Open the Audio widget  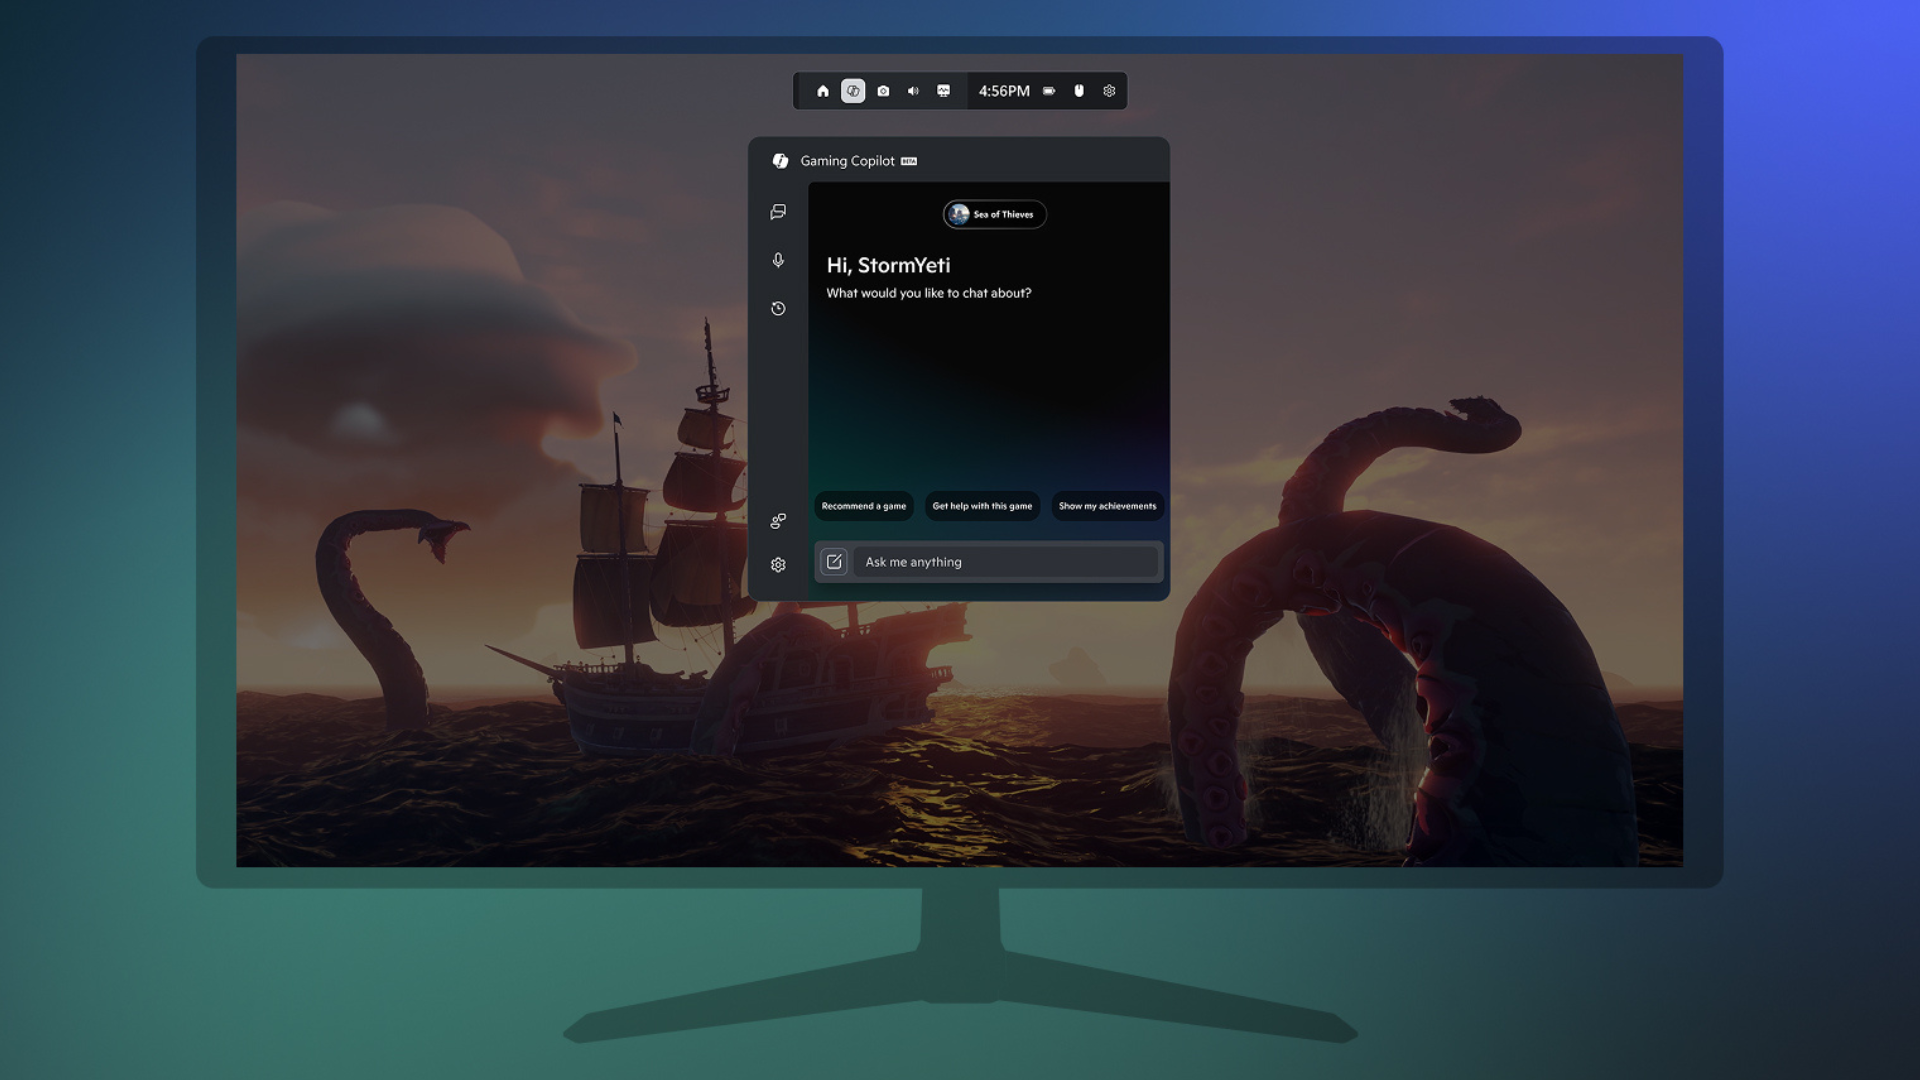click(x=913, y=90)
